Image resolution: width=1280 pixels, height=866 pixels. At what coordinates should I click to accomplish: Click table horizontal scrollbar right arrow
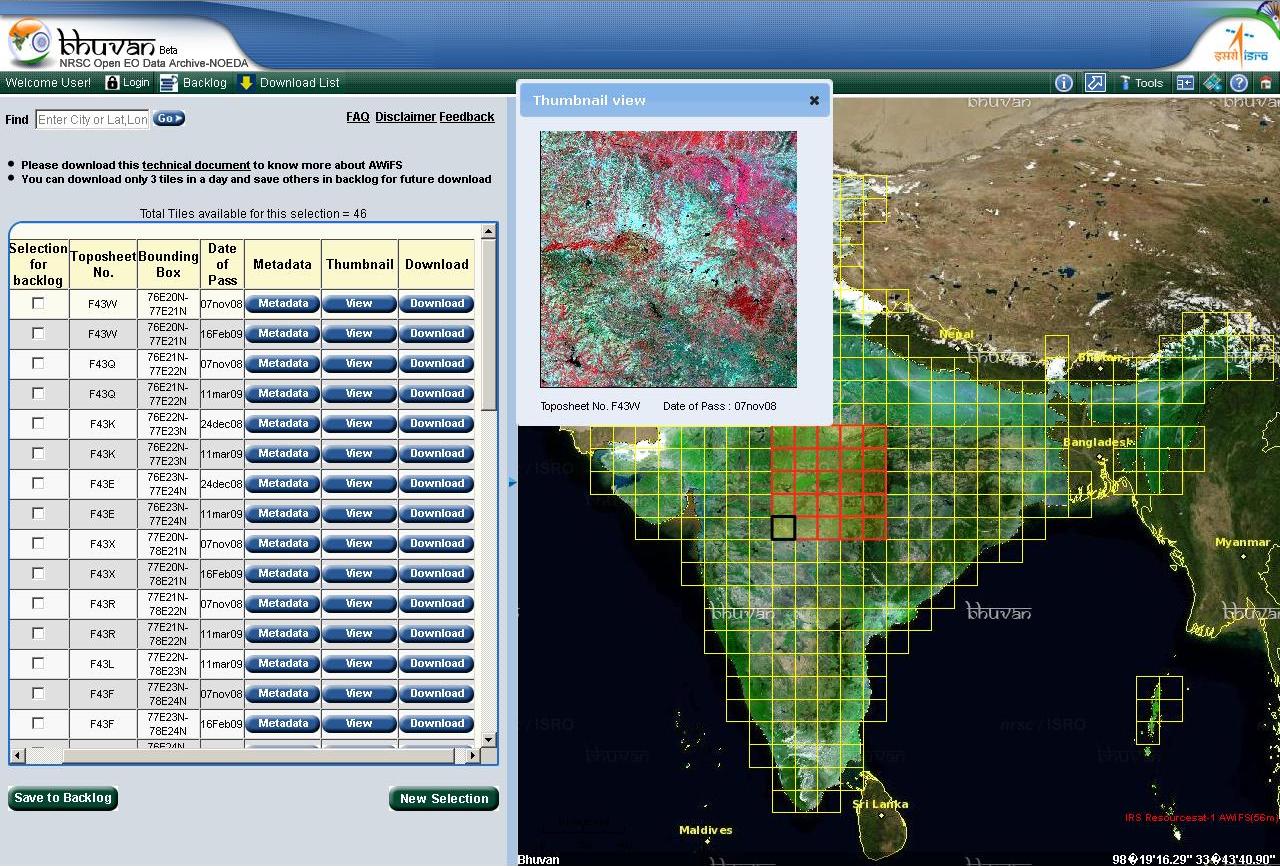coord(472,755)
